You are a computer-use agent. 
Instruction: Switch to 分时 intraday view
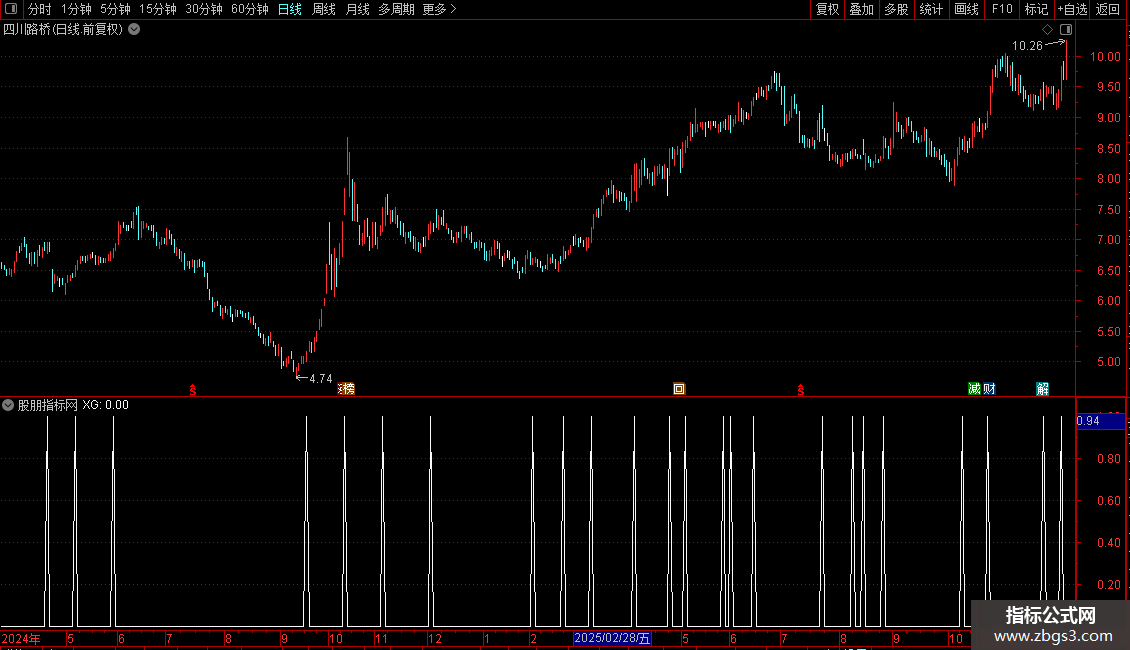point(40,9)
